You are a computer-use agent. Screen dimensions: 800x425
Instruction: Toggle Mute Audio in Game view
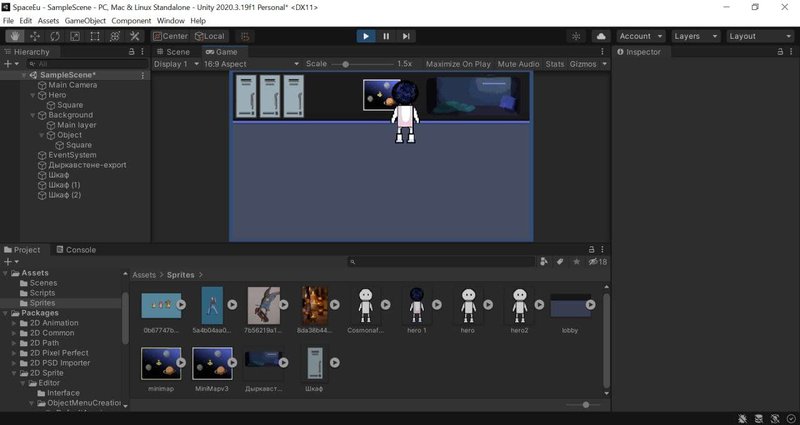(518, 64)
